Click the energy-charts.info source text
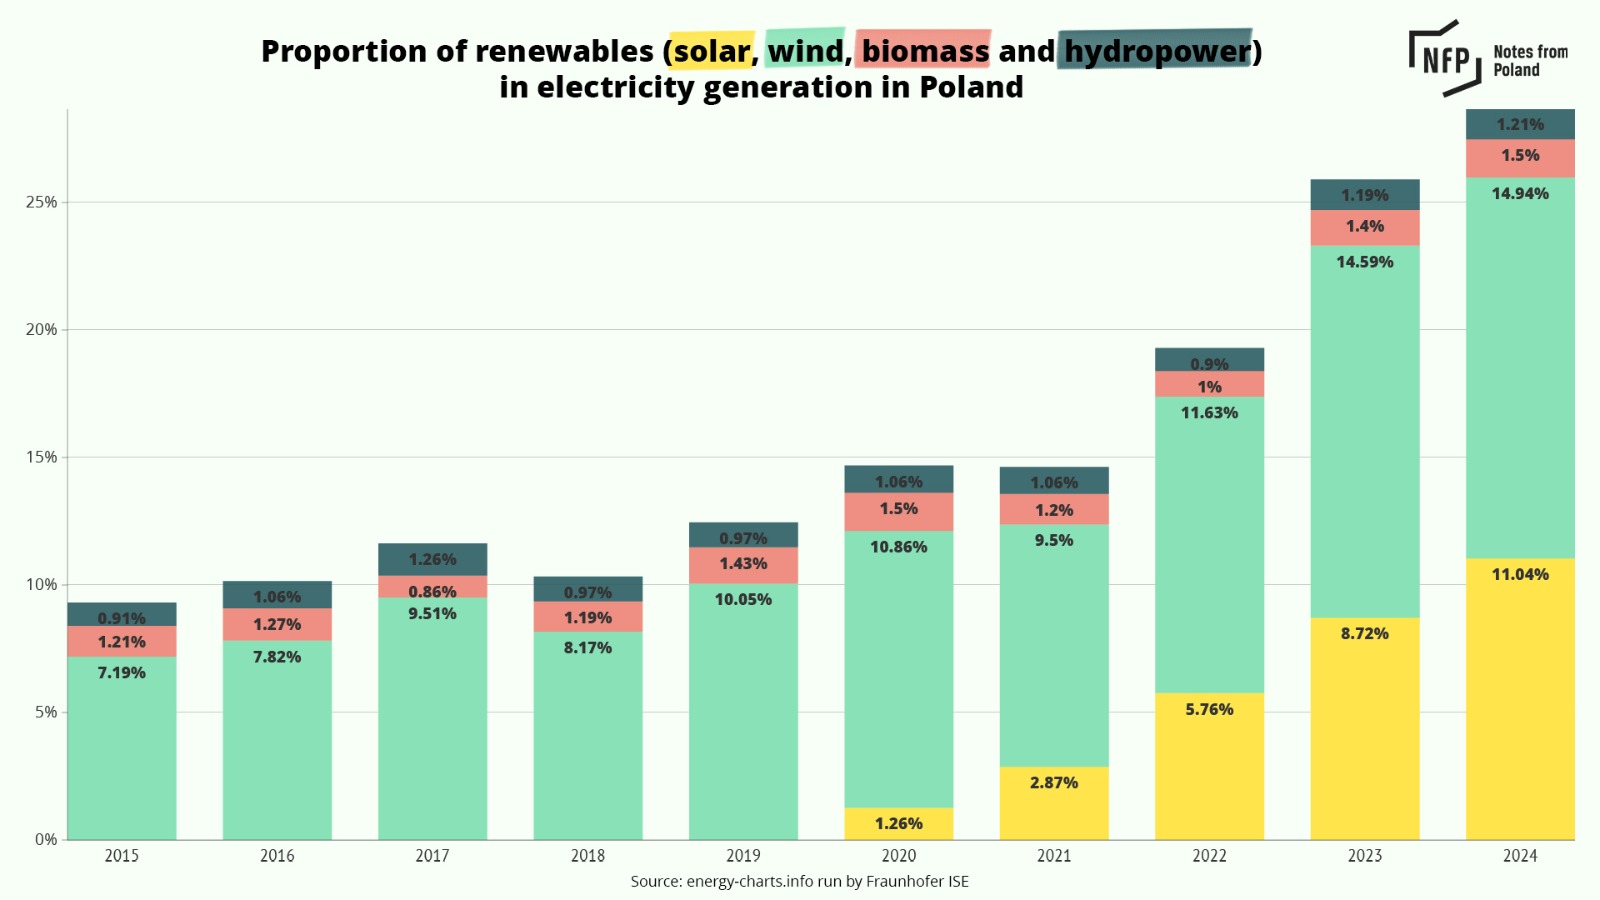Viewport: 1600px width, 900px height. coord(799,881)
